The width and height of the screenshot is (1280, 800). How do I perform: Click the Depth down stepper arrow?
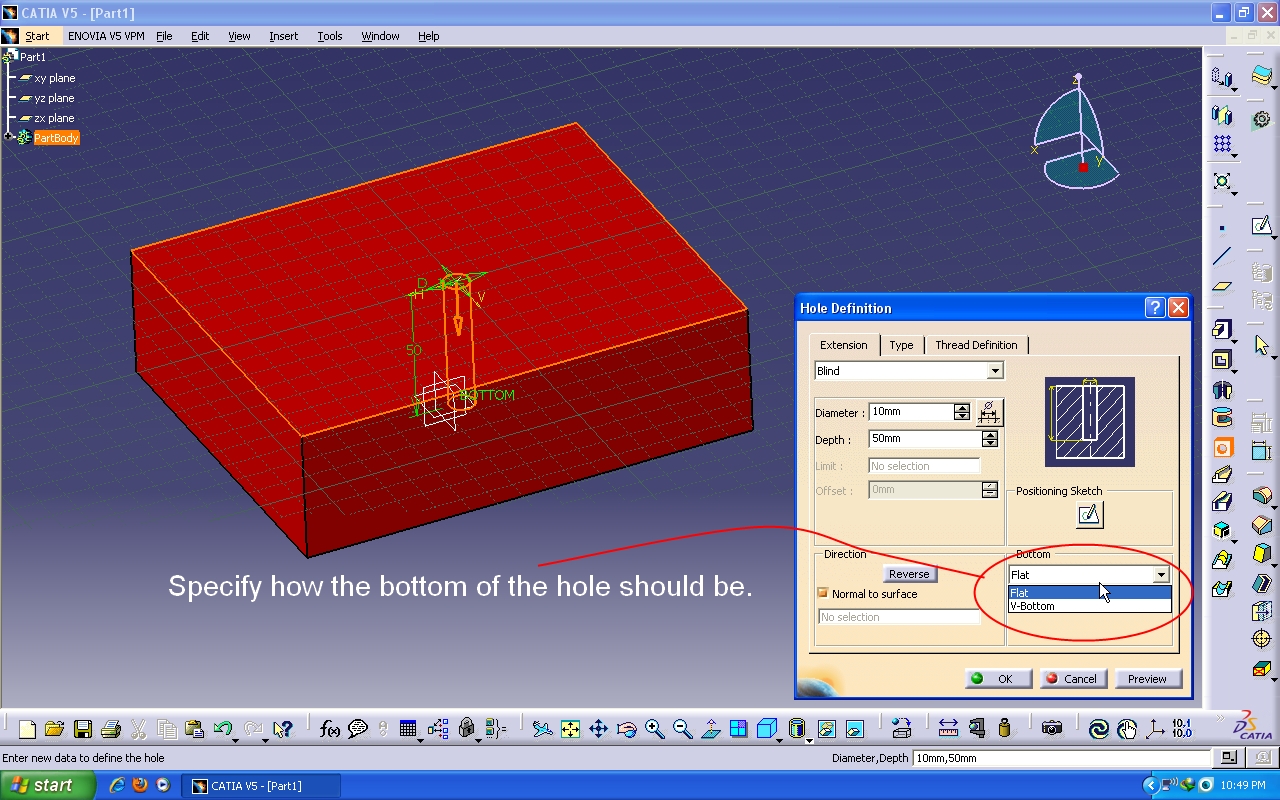[x=989, y=443]
